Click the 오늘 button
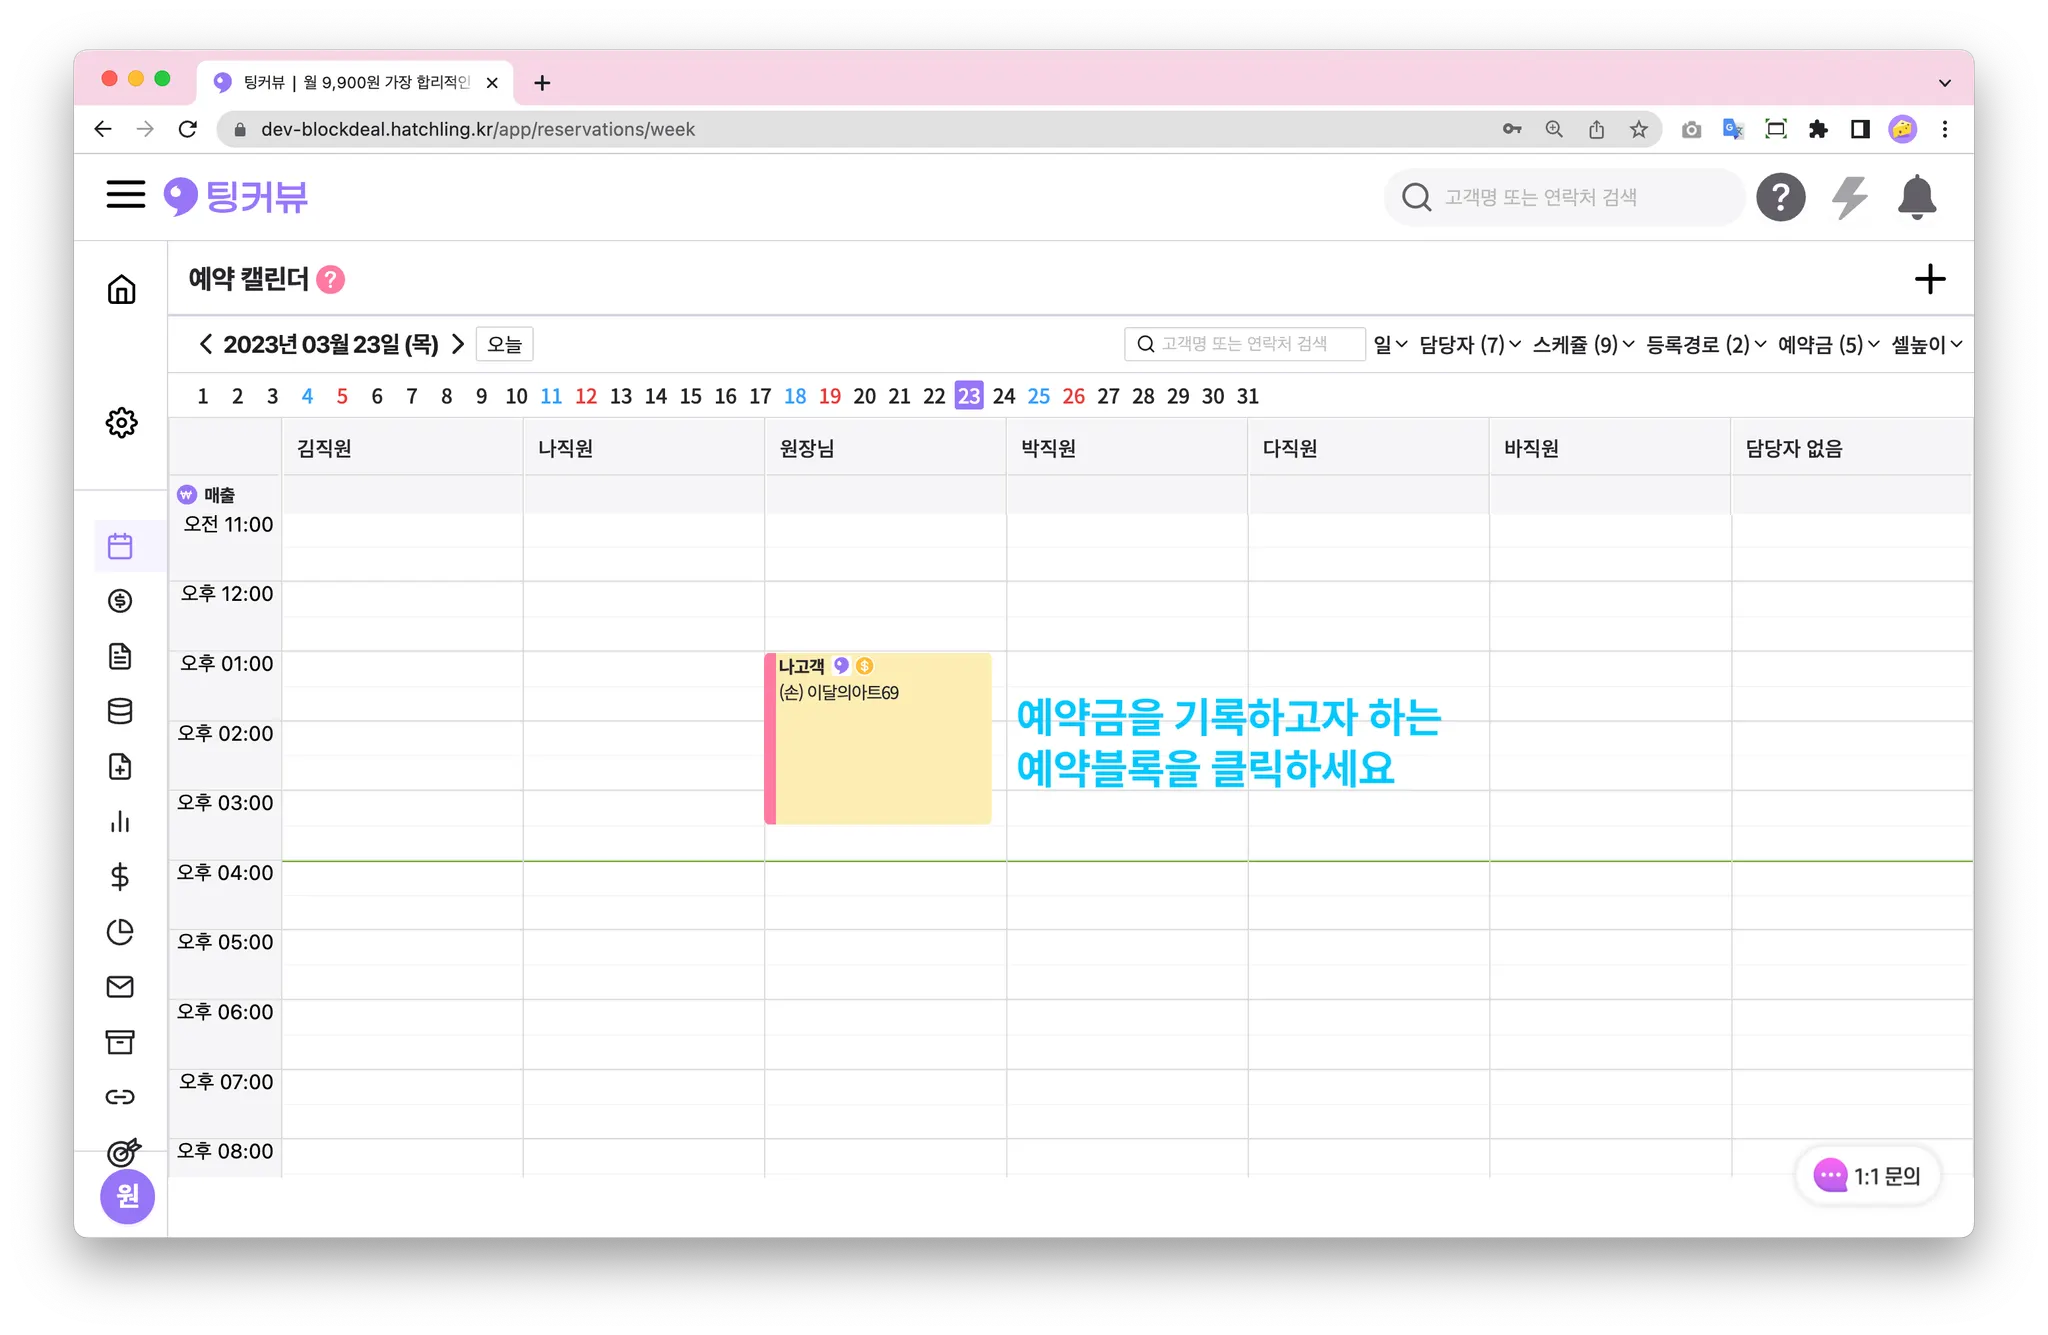 point(504,345)
